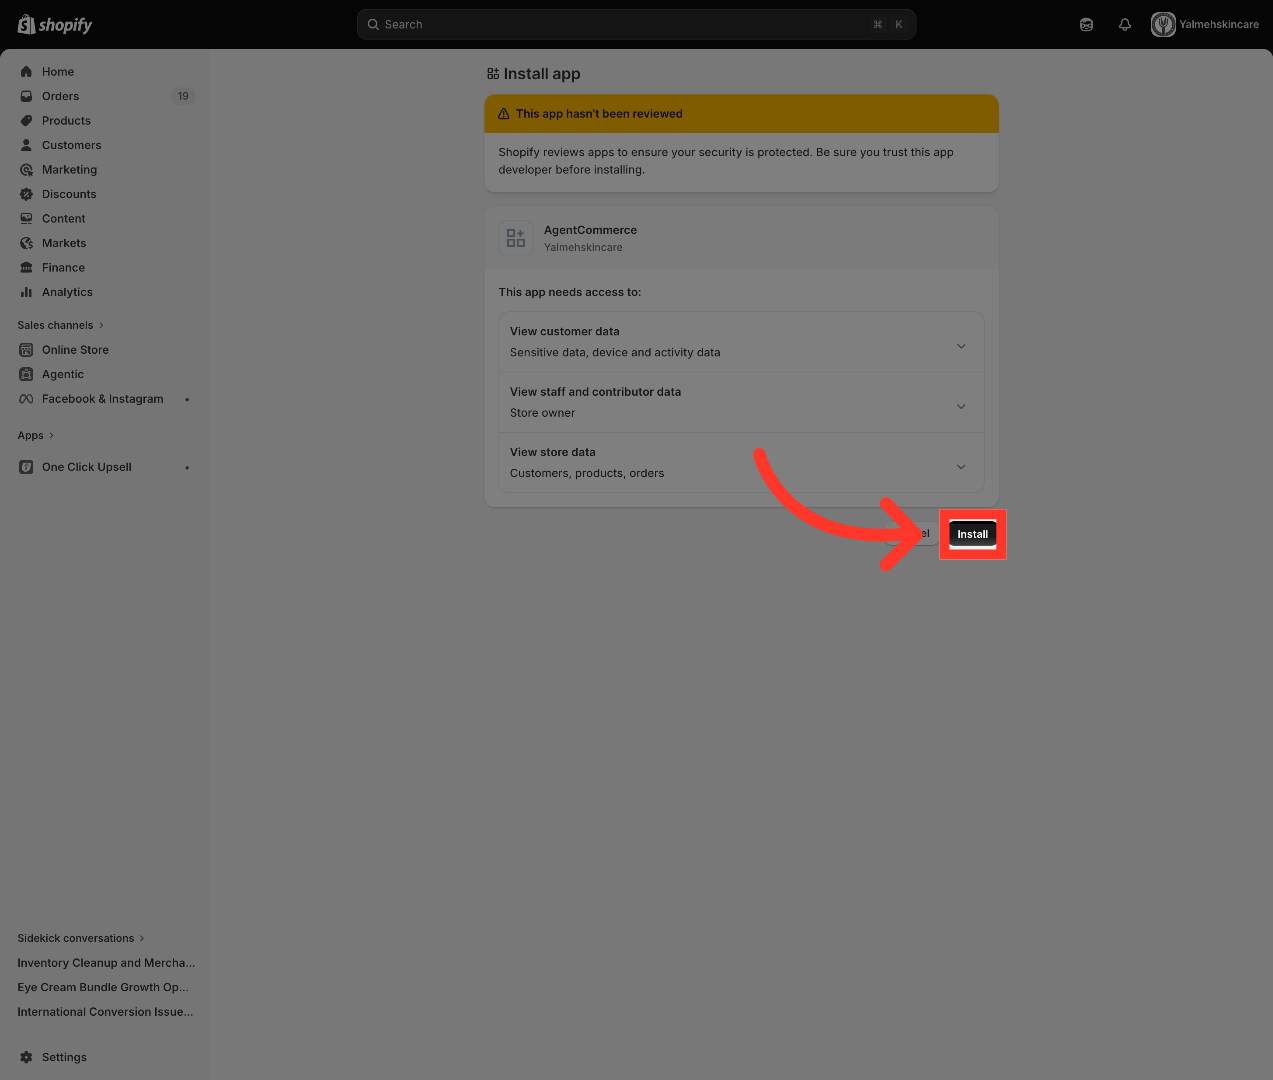Open the Agentic sales channel
Screen dimensions: 1273x1080
63,374
